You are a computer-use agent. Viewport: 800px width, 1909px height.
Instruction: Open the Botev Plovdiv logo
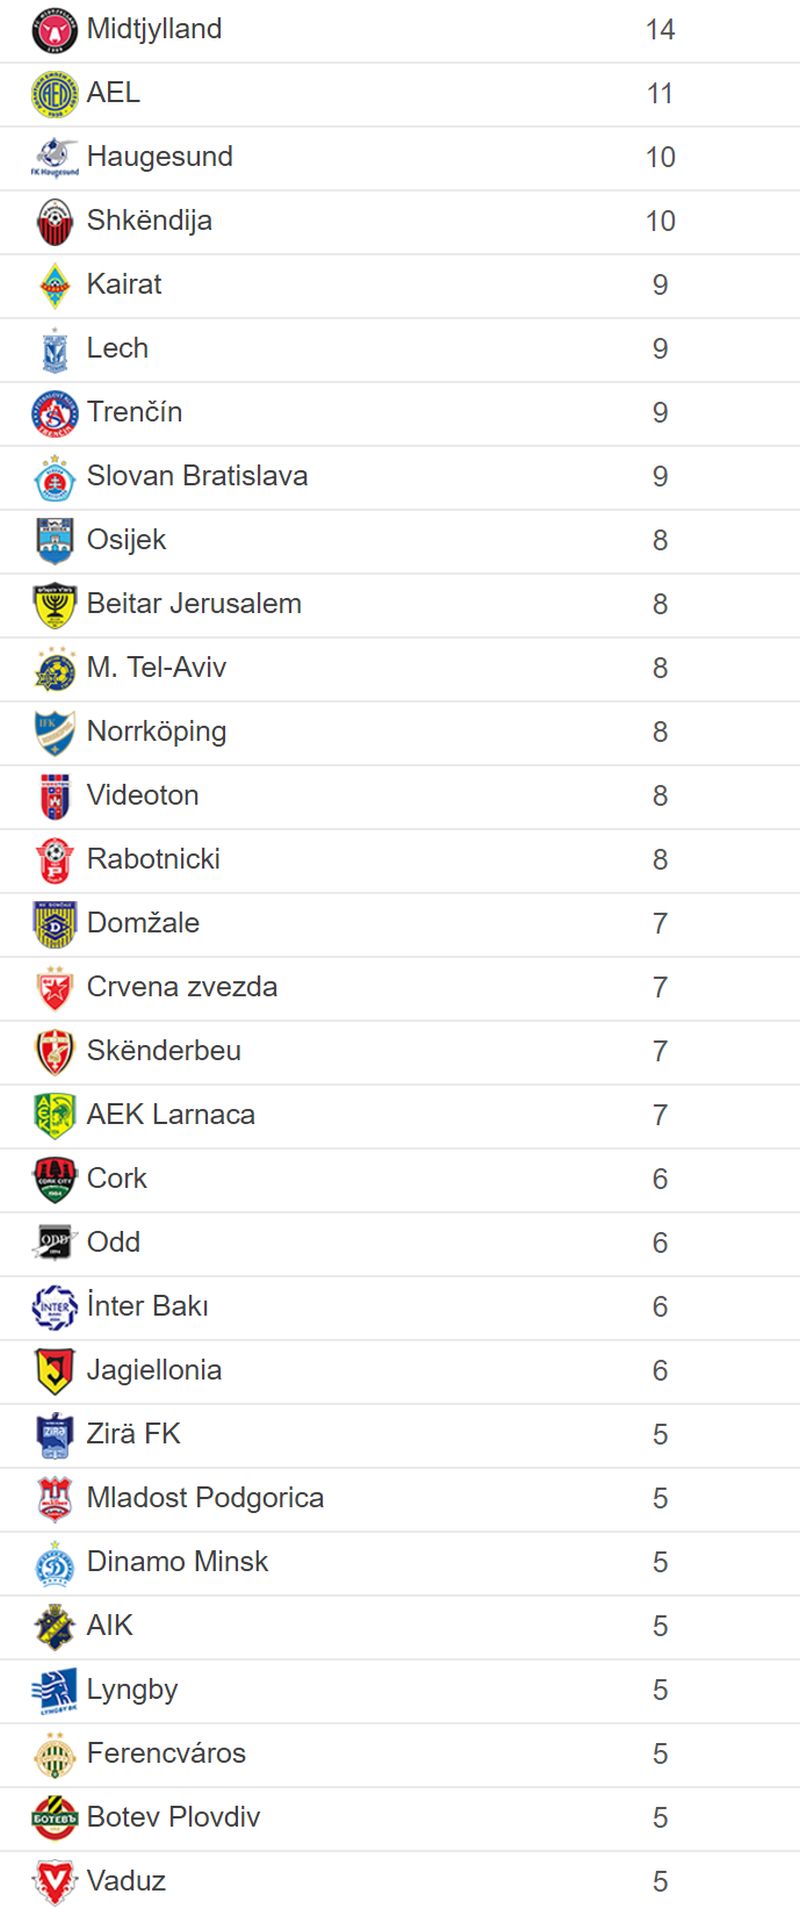coord(55,1818)
